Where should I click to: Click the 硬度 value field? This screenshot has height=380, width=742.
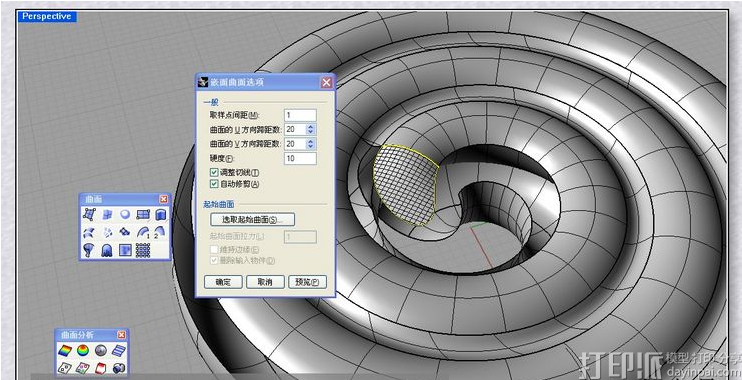(x=300, y=159)
